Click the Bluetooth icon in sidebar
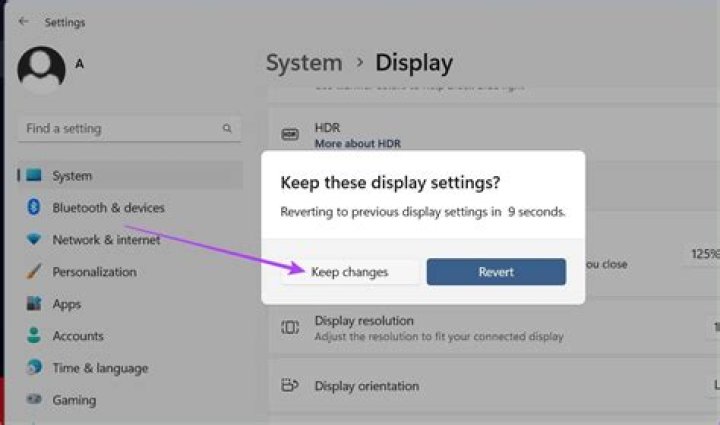This screenshot has width=720, height=425. pos(34,207)
